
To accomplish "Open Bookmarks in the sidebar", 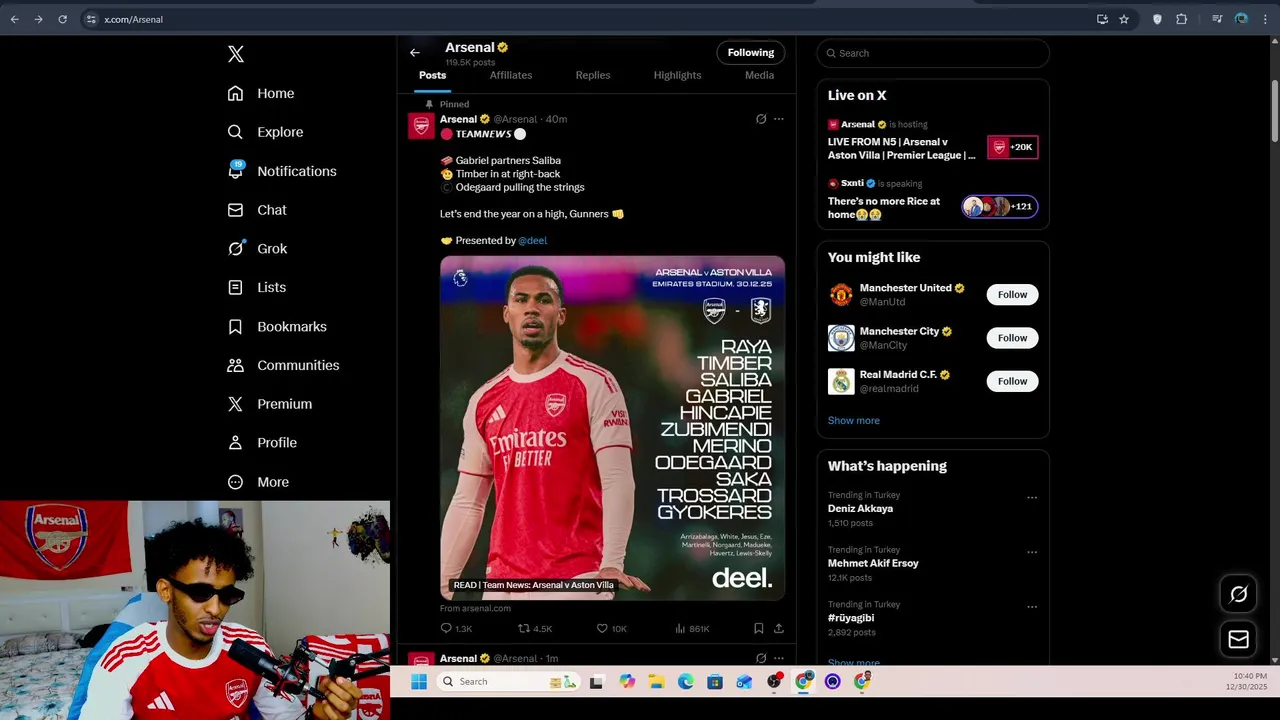I will coord(277,326).
